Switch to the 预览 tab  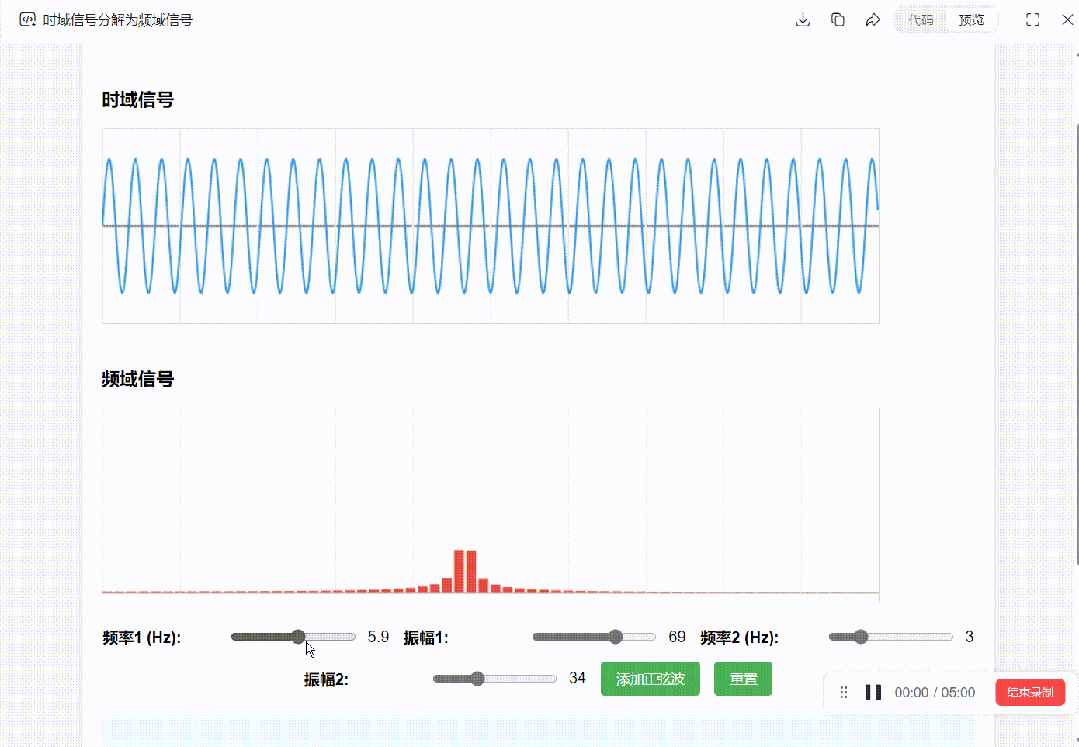coord(971,20)
